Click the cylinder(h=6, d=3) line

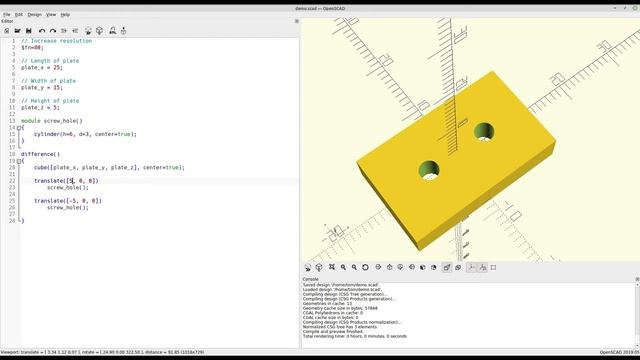click(85, 134)
